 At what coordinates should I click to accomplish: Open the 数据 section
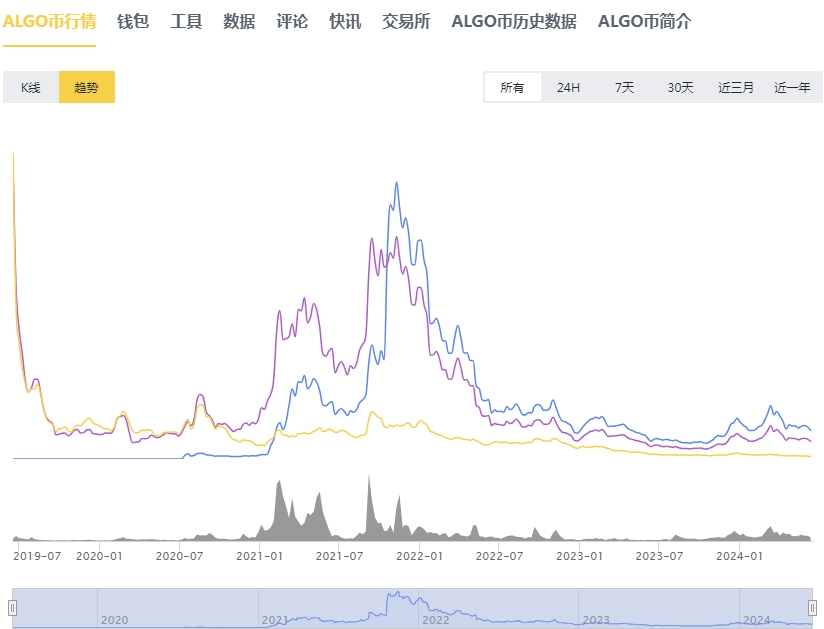click(x=237, y=22)
